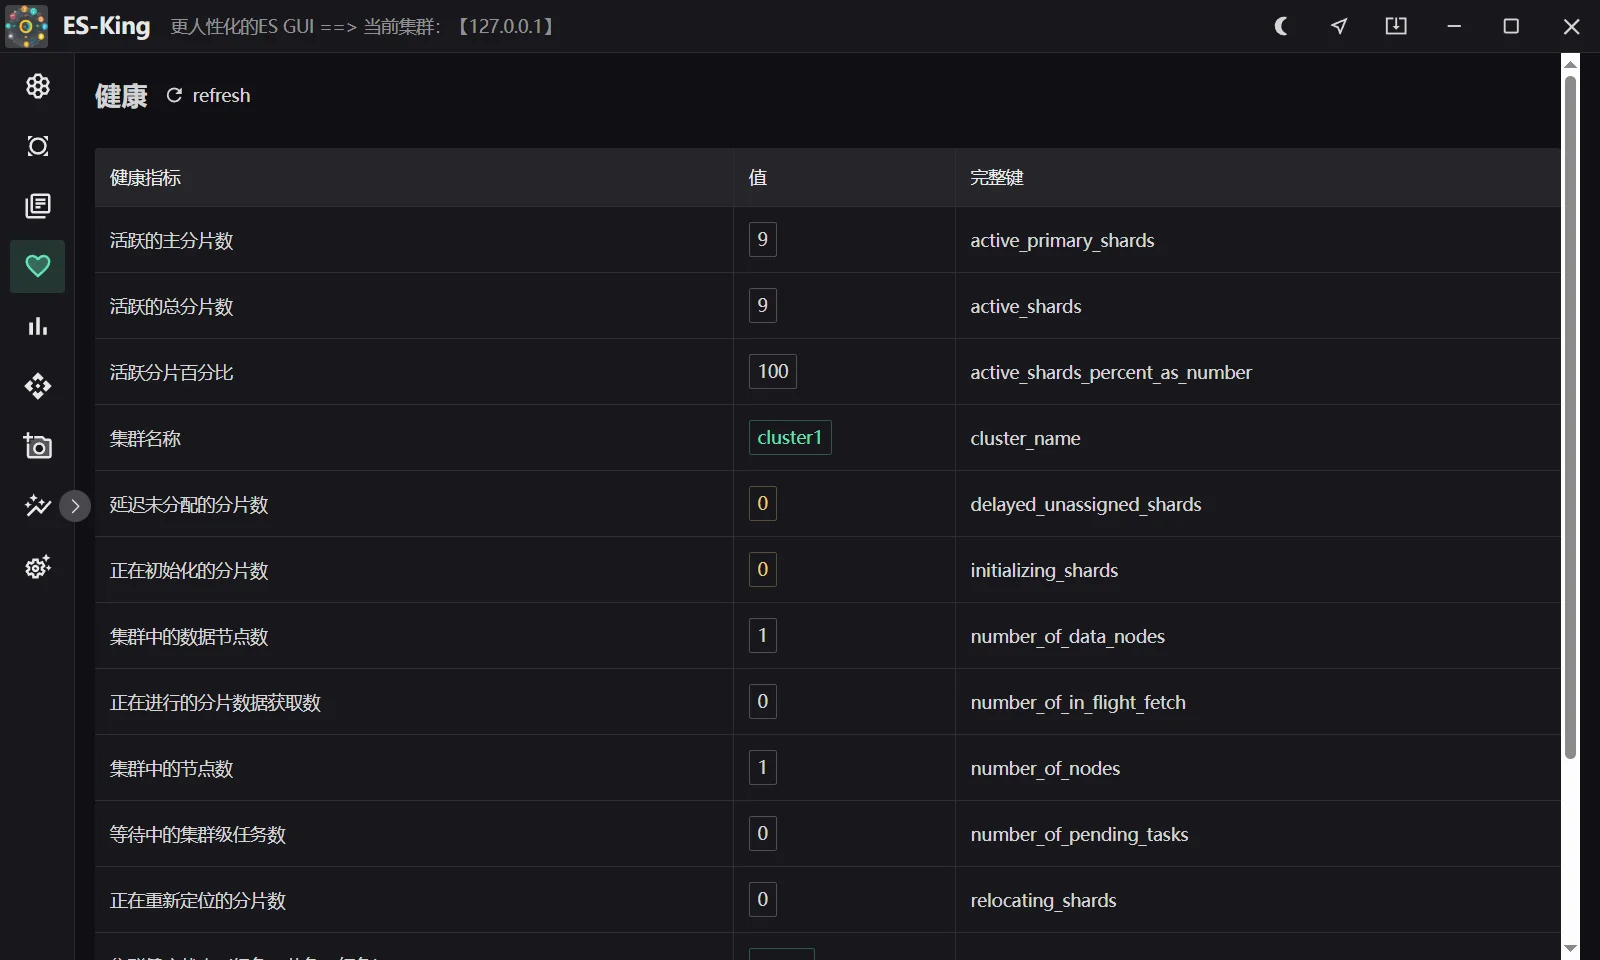
Task: Select initializing_shards key text
Action: pos(1044,570)
